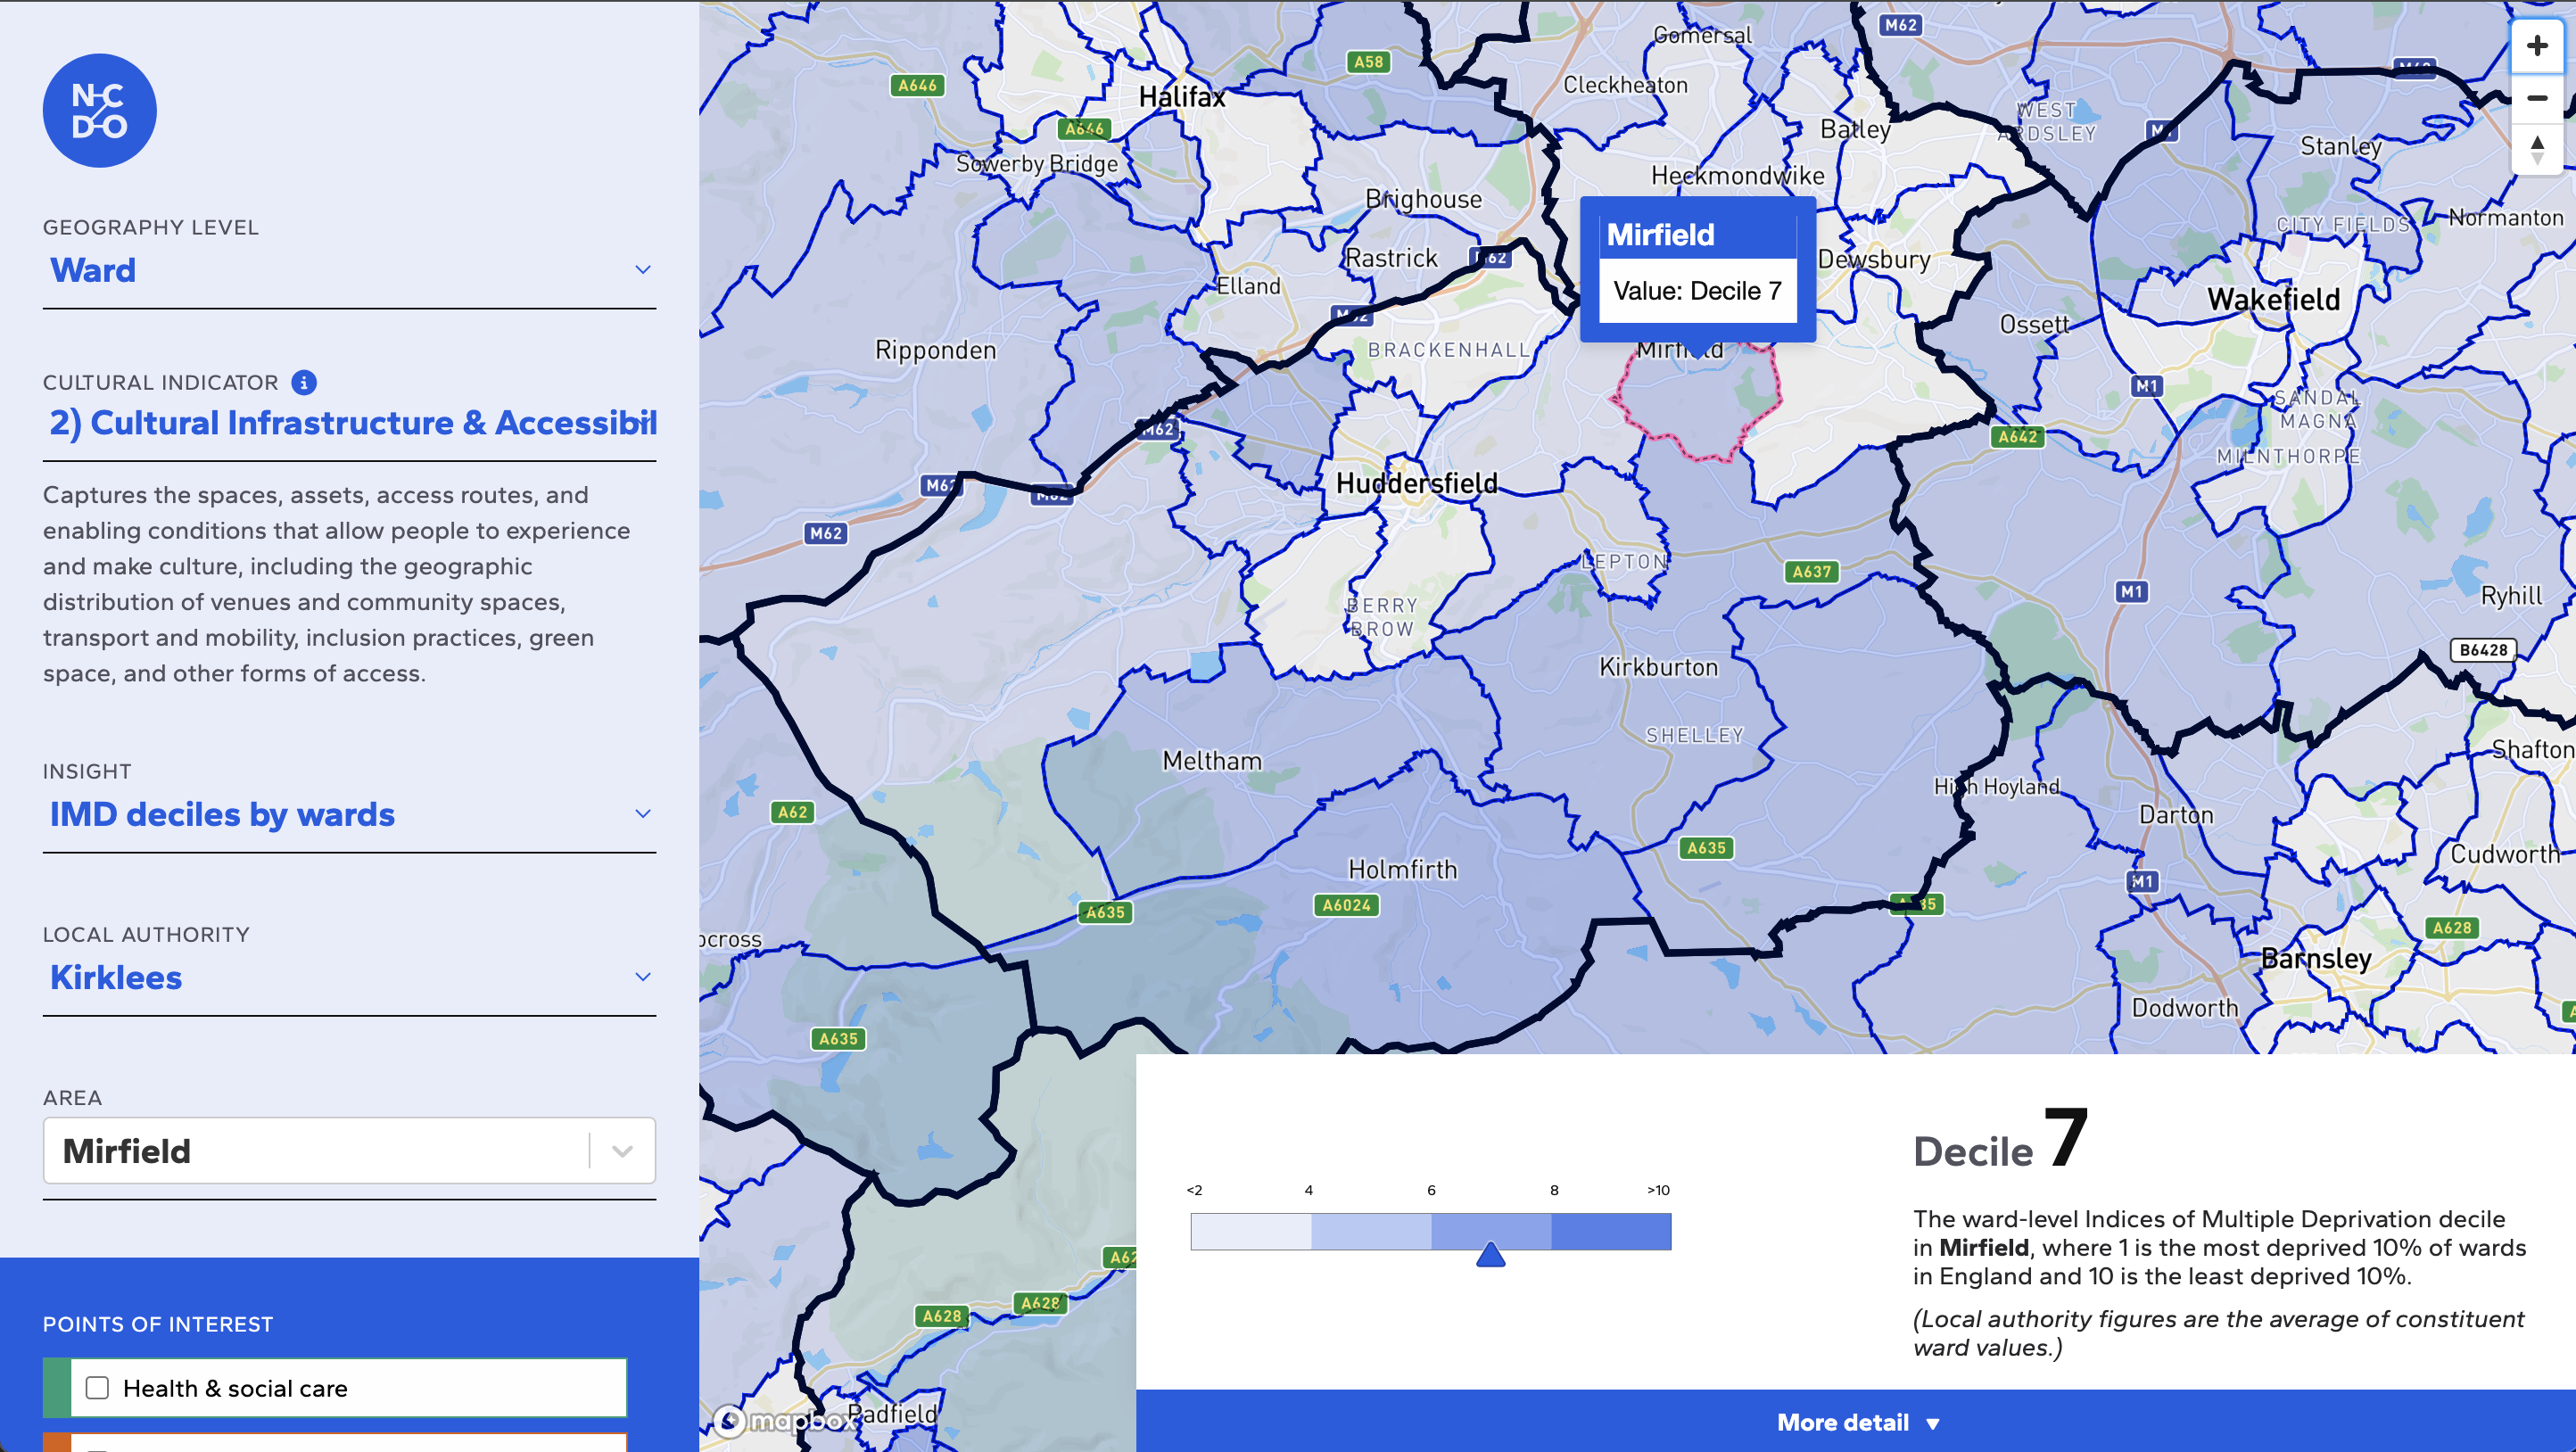This screenshot has height=1452, width=2576.
Task: Click the Ossett label on the map
Action: click(x=2034, y=325)
